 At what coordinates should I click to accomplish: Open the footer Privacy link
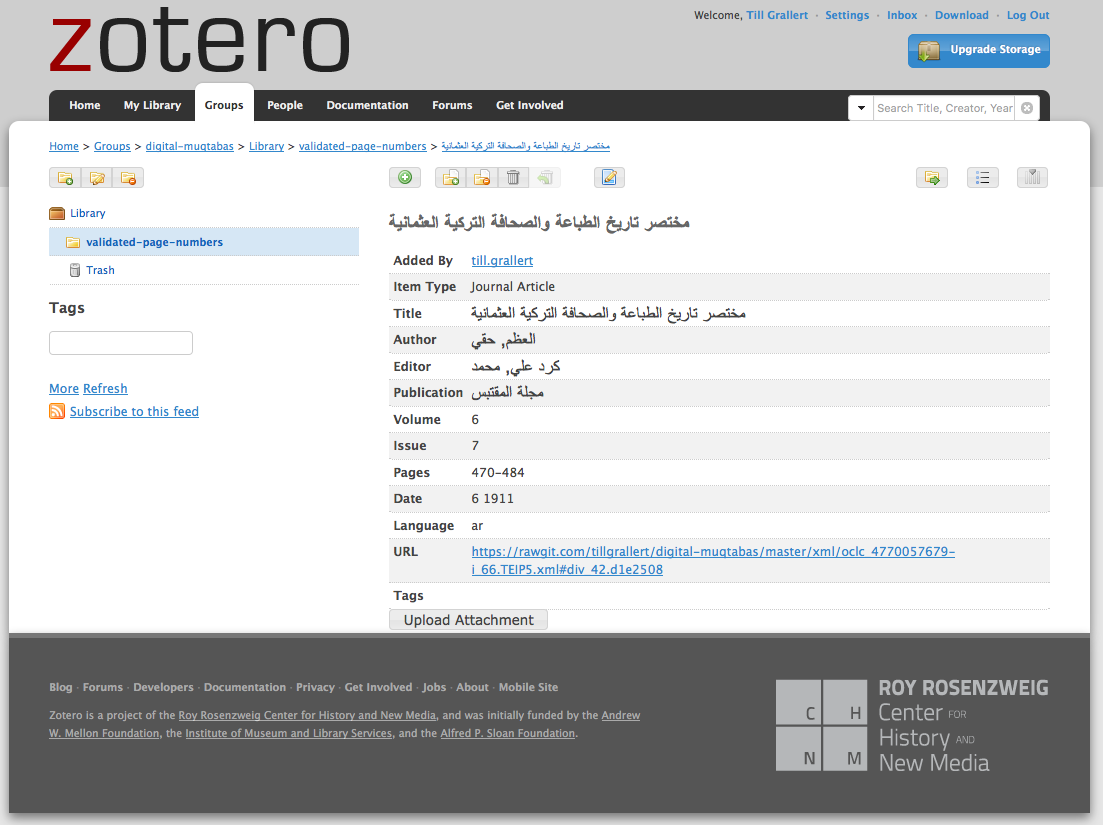point(315,687)
